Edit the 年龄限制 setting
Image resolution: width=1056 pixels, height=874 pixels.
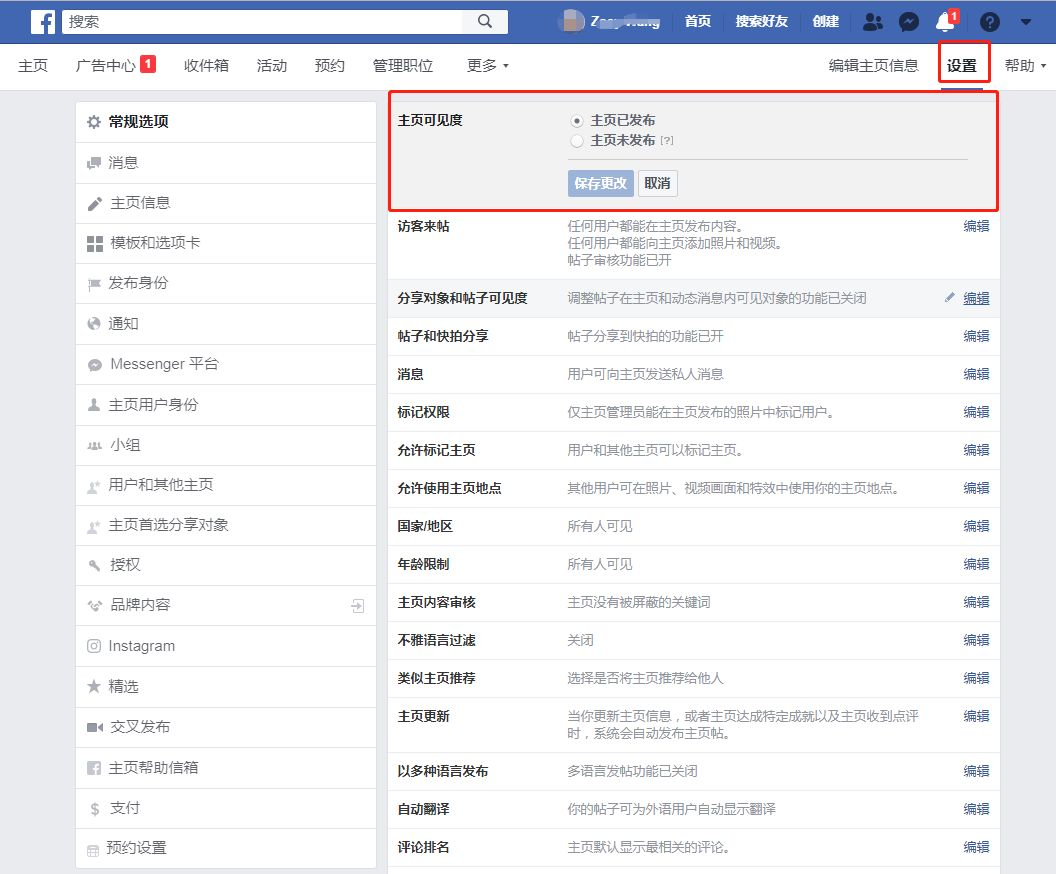[976, 564]
